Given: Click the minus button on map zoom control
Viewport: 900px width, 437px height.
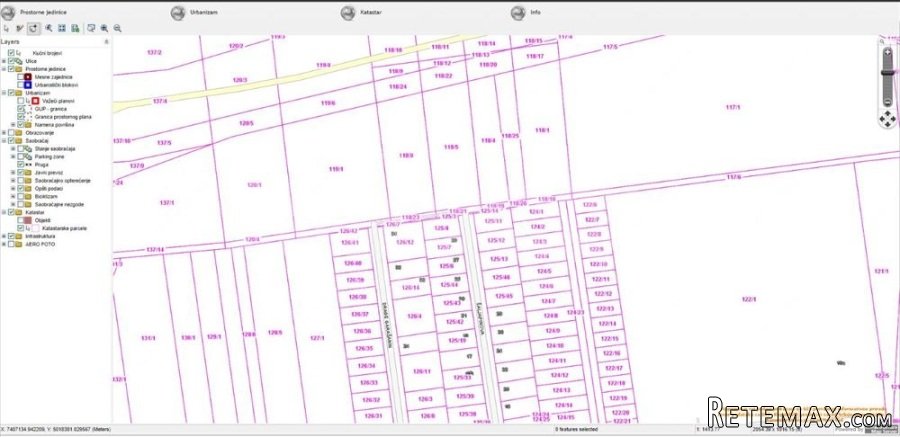Looking at the screenshot, I should (887, 102).
